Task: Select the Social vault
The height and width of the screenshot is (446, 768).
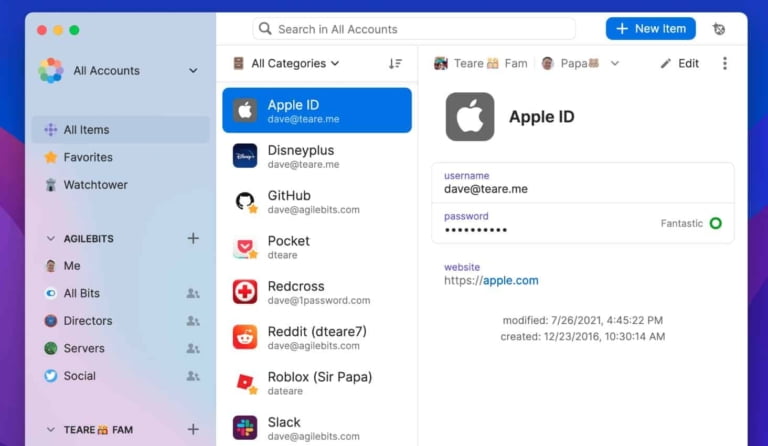Action: point(120,376)
